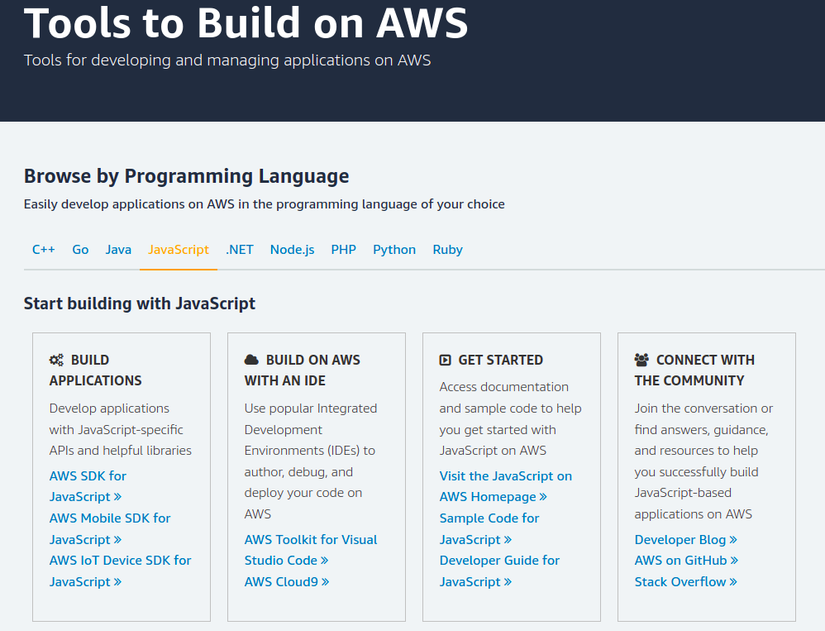Click the gears icon beside Build Applications
This screenshot has height=631, width=825.
[x=57, y=360]
